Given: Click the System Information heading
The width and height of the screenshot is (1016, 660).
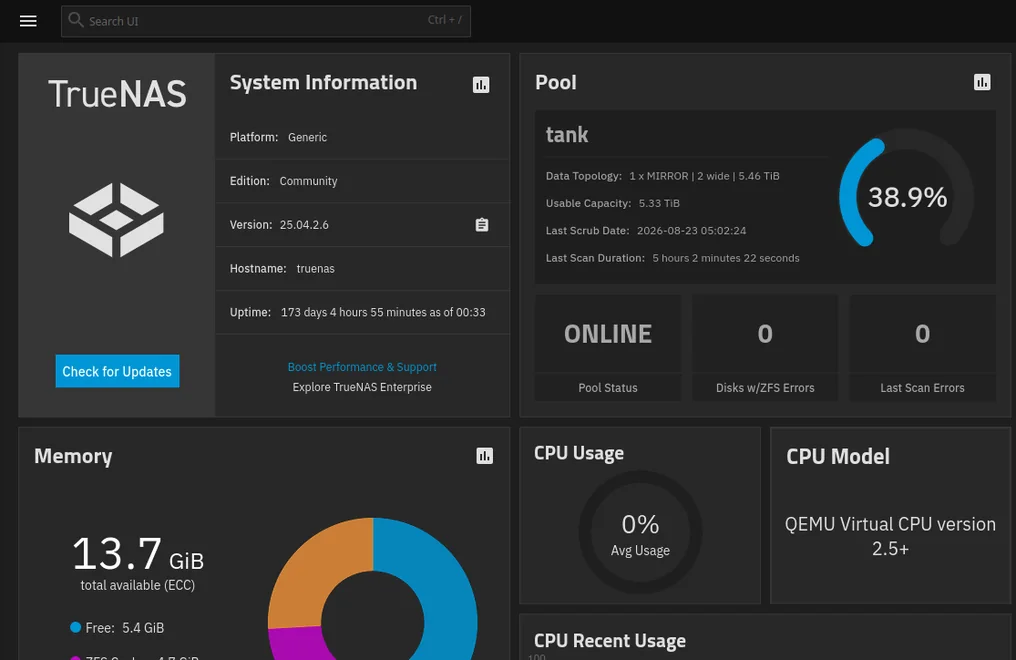Looking at the screenshot, I should coord(323,83).
